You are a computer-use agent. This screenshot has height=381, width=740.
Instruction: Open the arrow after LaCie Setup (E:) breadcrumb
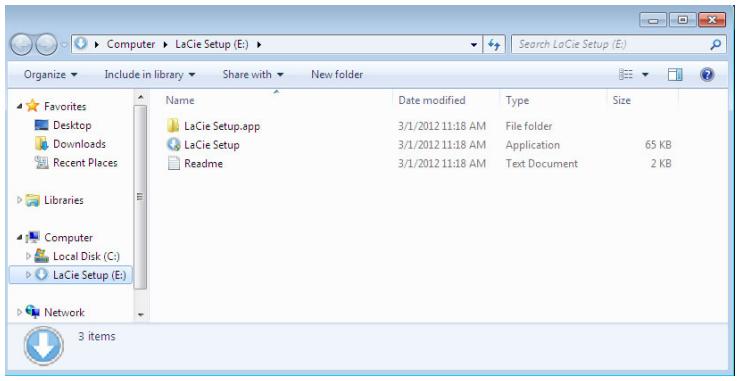click(x=259, y=45)
